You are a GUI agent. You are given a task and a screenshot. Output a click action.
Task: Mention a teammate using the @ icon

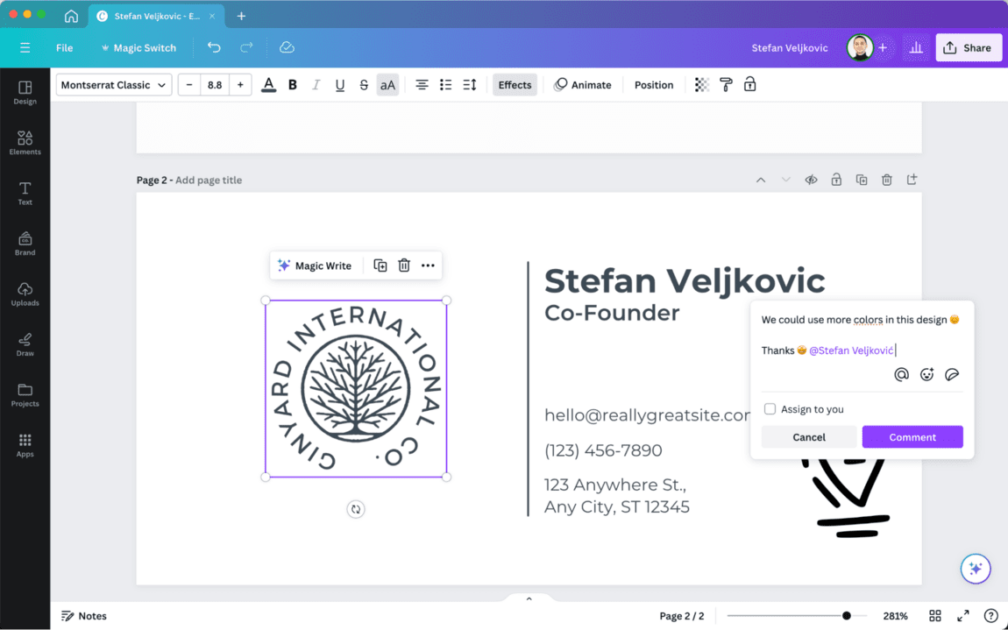pyautogui.click(x=901, y=374)
